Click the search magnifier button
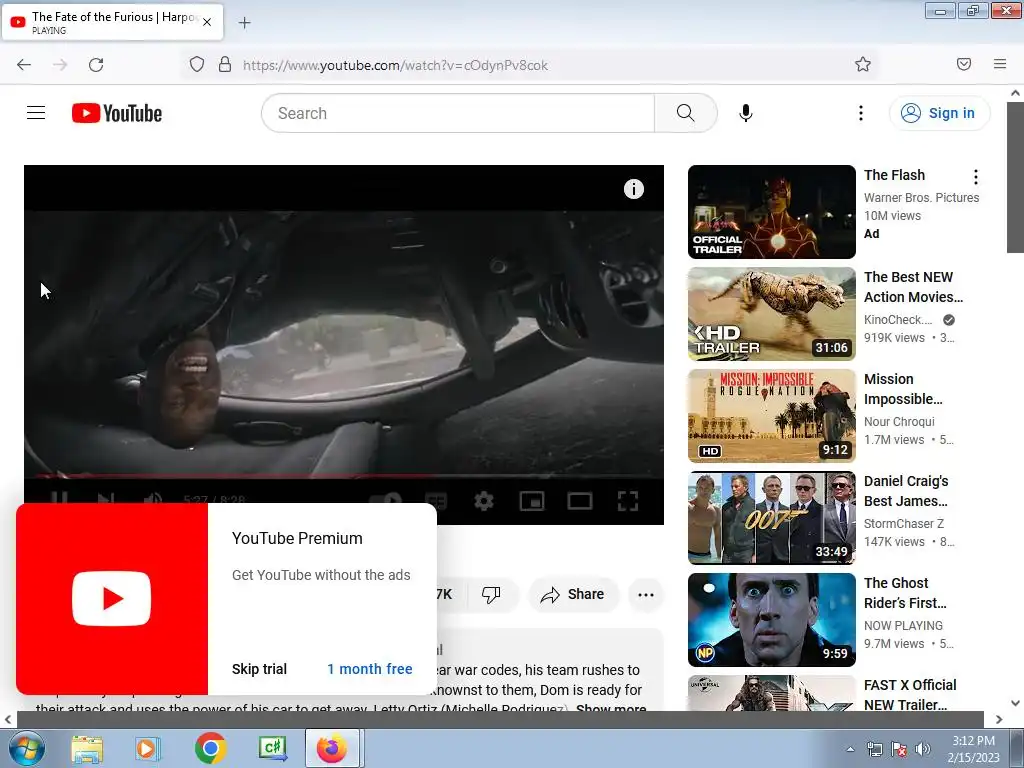This screenshot has height=768, width=1024. pos(685,113)
